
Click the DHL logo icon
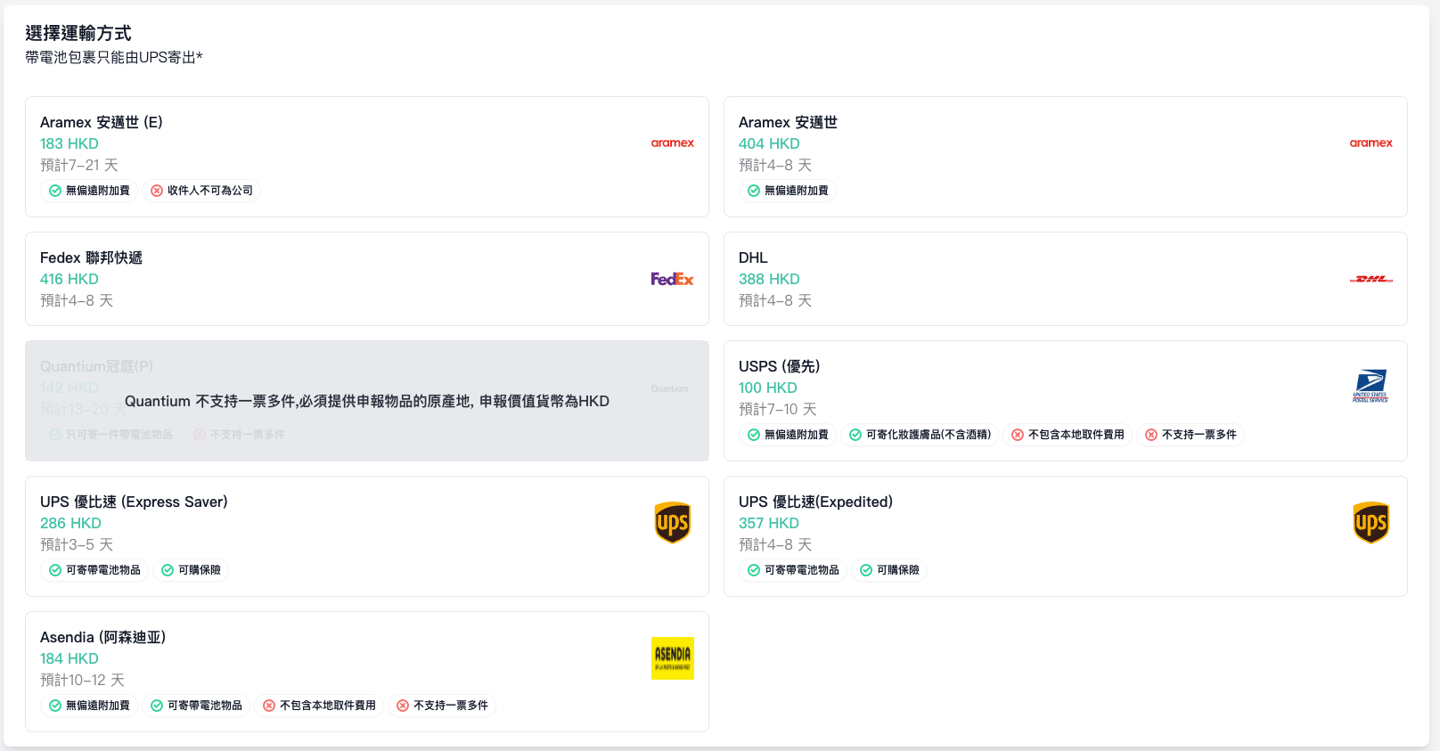point(1370,279)
